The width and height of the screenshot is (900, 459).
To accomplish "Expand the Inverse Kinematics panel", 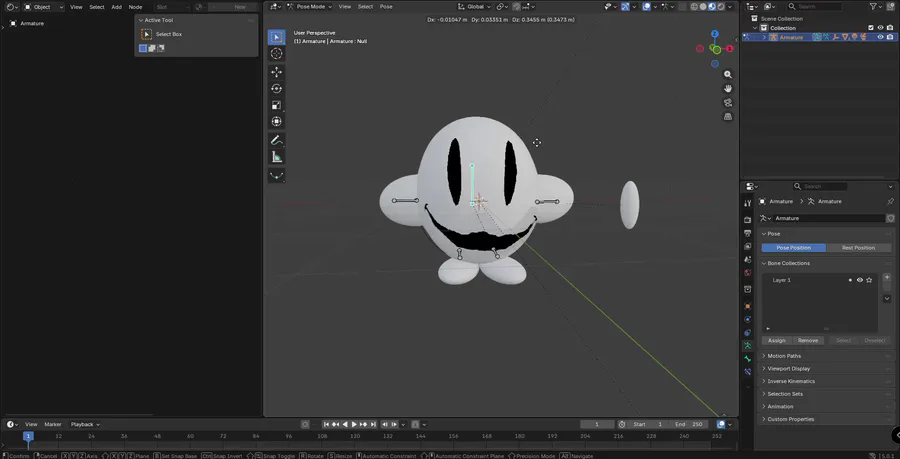I will [790, 381].
